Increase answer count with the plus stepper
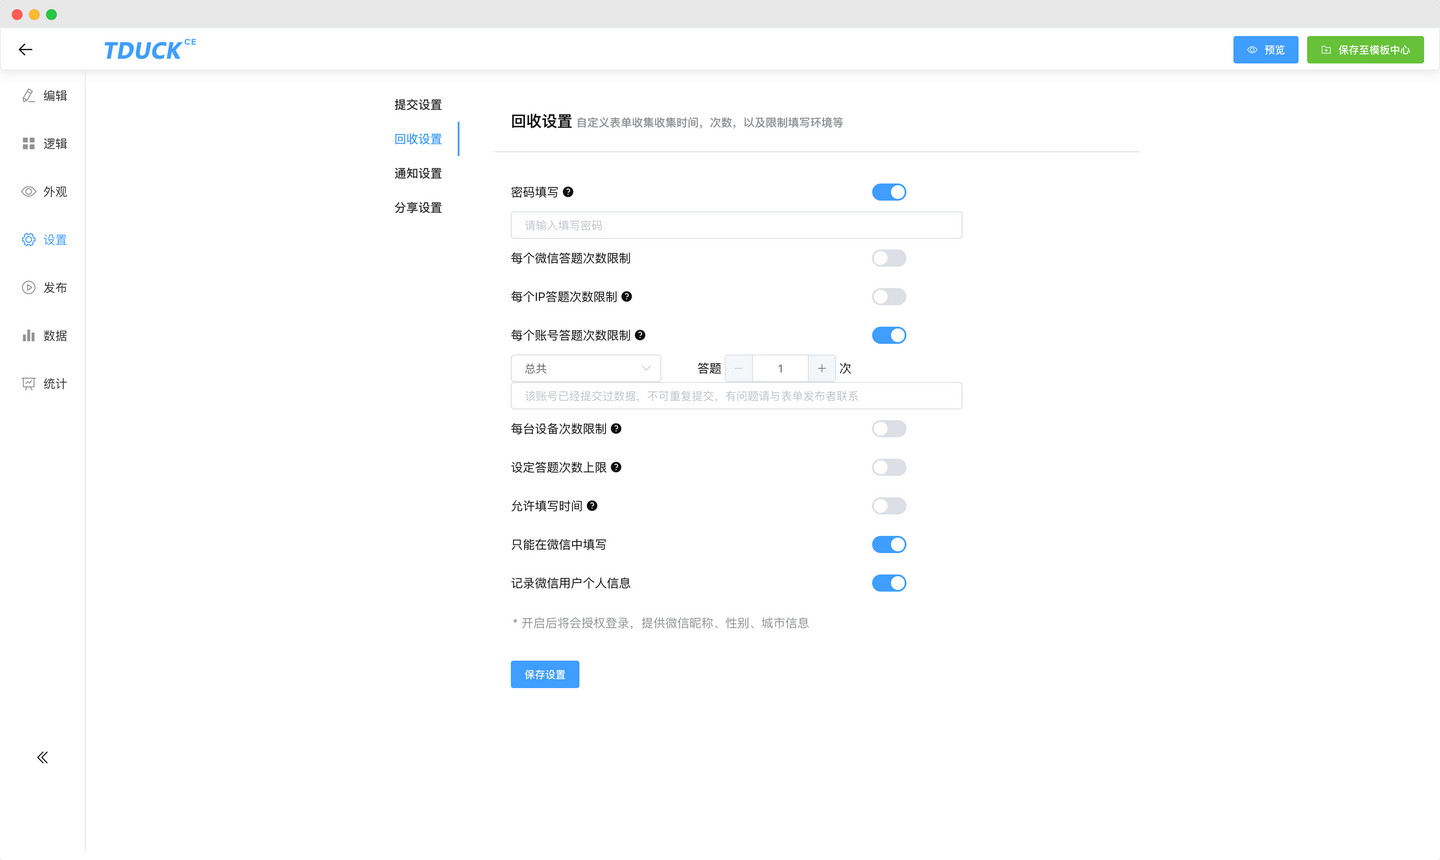Image resolution: width=1440 pixels, height=860 pixels. (821, 368)
